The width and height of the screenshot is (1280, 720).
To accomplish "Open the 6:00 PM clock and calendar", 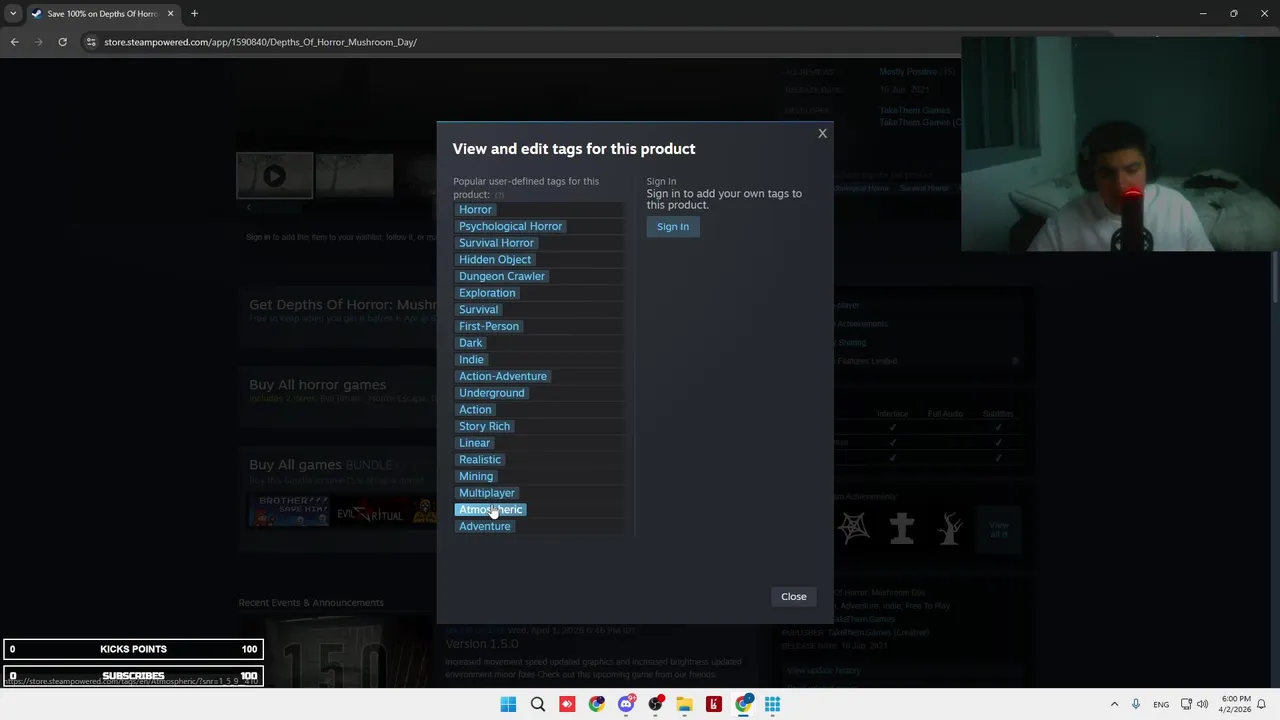I will 1236,704.
